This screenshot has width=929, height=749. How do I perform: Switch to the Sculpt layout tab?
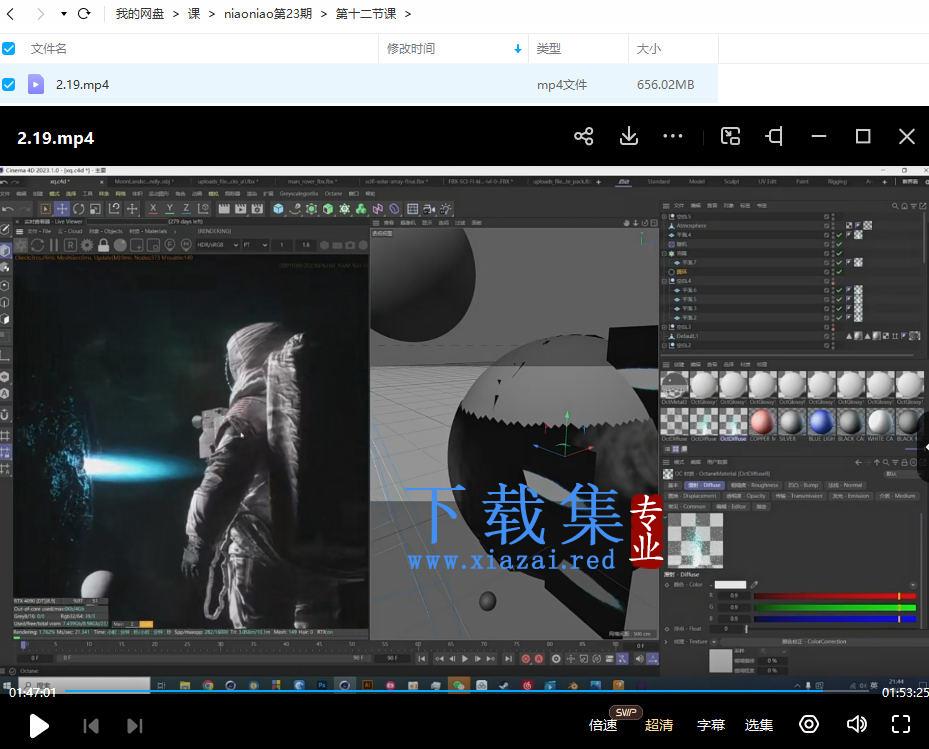[x=732, y=181]
